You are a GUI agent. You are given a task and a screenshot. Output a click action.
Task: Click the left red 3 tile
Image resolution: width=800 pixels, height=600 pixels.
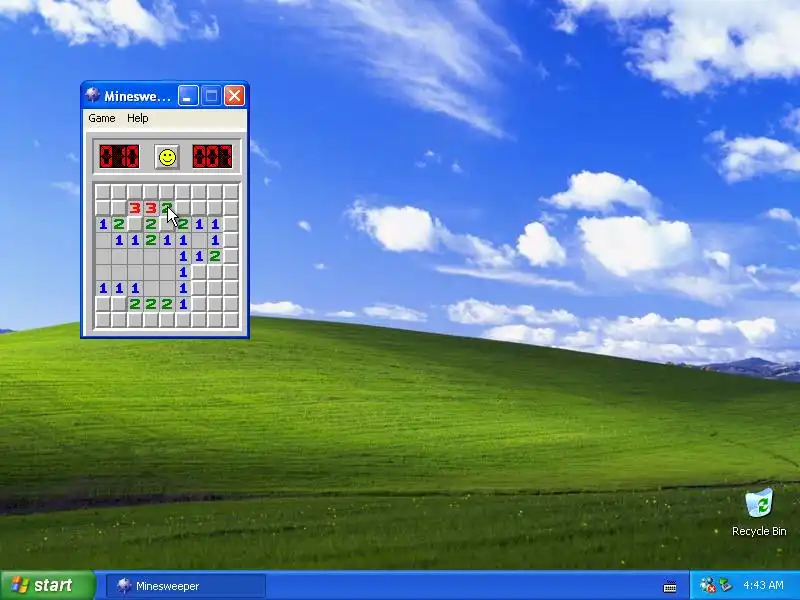point(135,208)
